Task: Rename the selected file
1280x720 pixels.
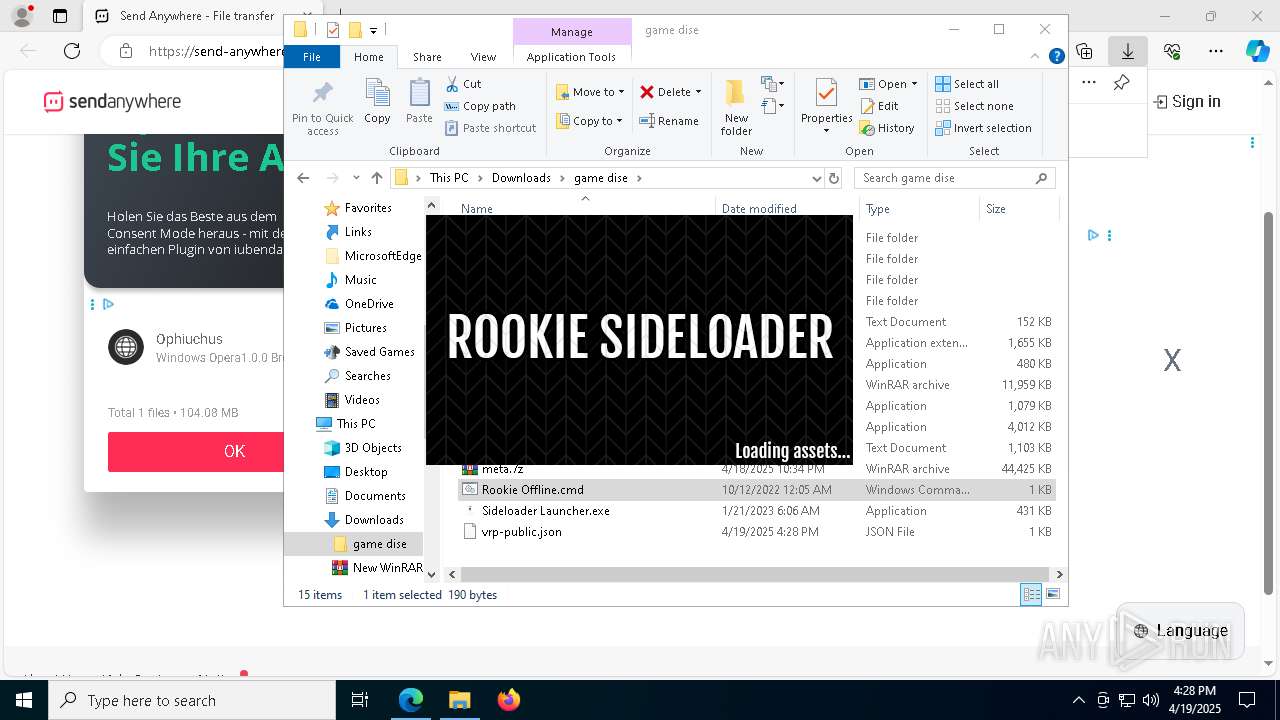Action: tap(669, 121)
